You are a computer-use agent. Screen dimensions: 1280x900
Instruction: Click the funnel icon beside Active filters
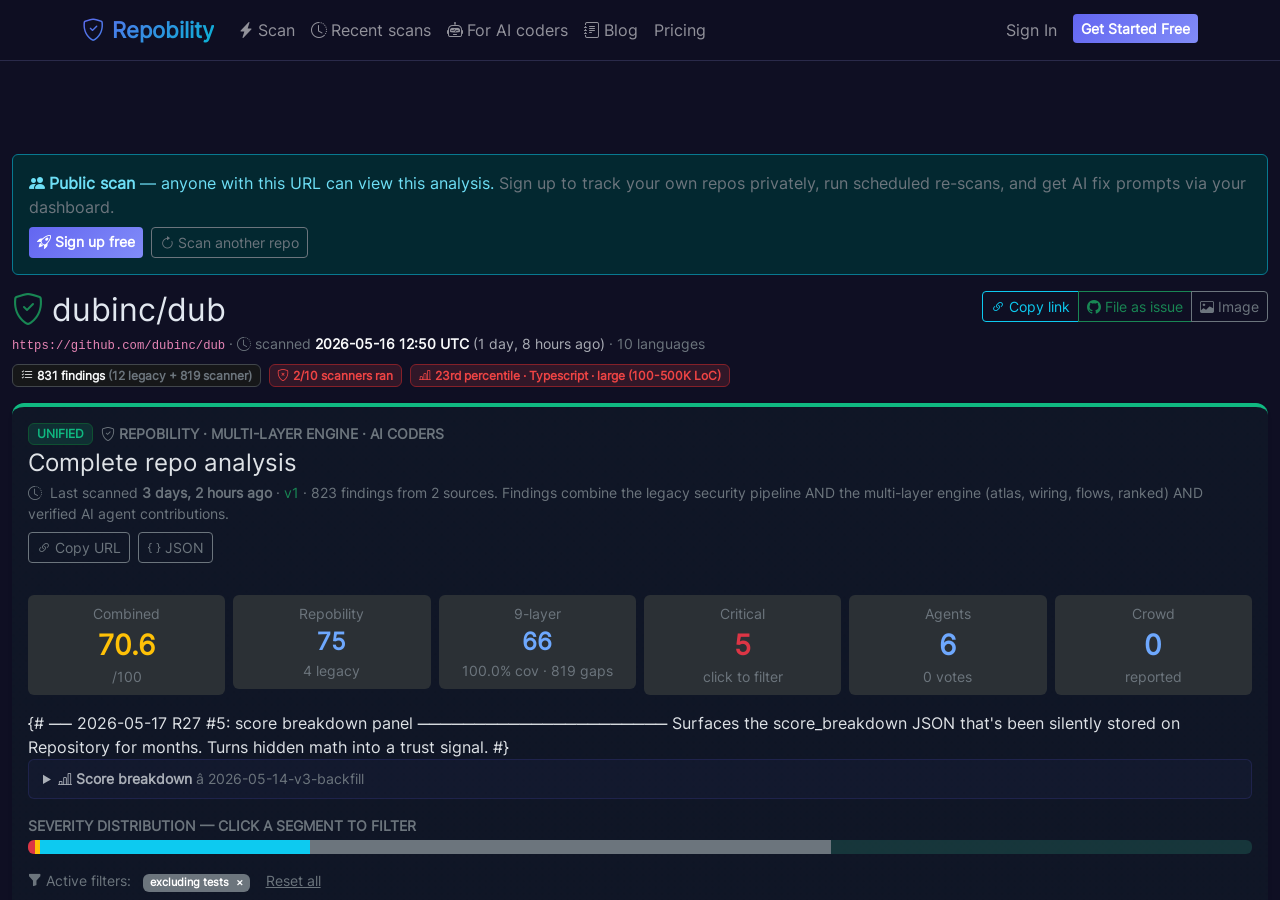click(x=35, y=881)
